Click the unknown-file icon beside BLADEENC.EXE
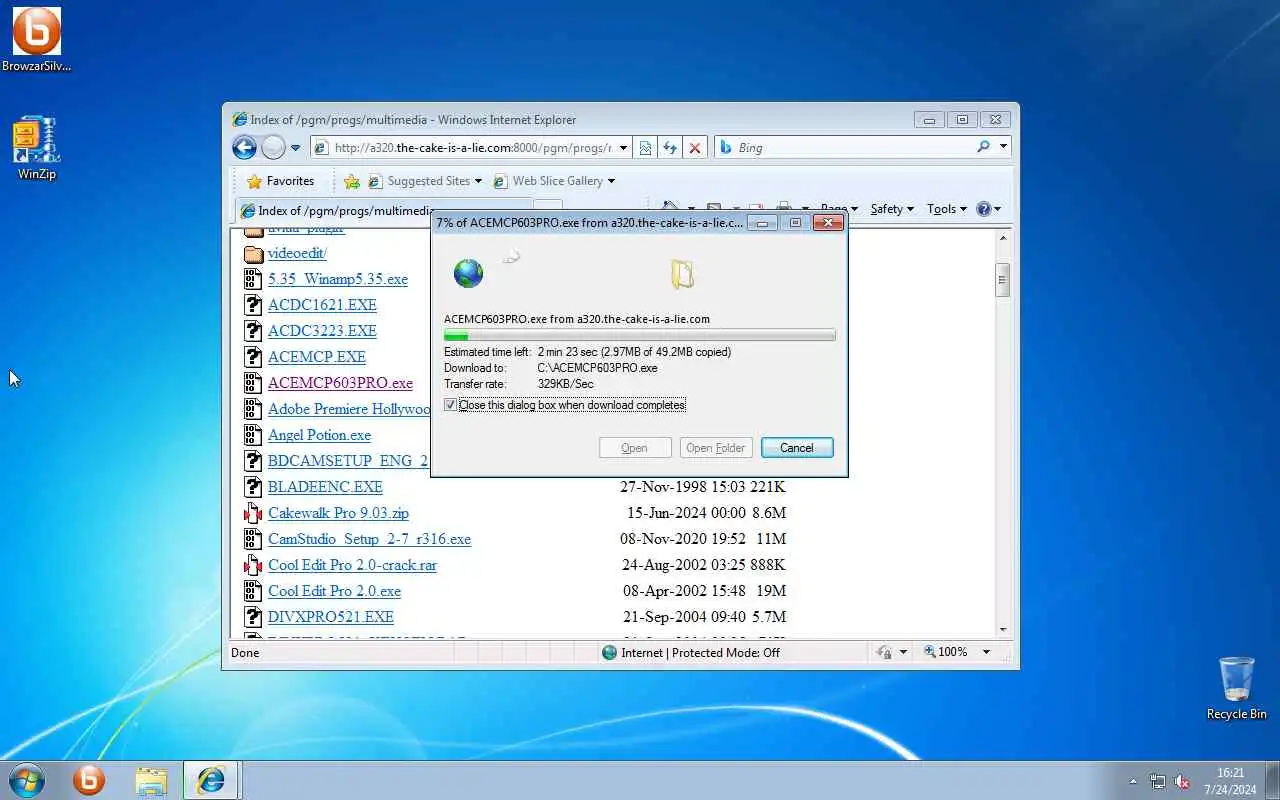This screenshot has width=1280, height=800. point(253,487)
